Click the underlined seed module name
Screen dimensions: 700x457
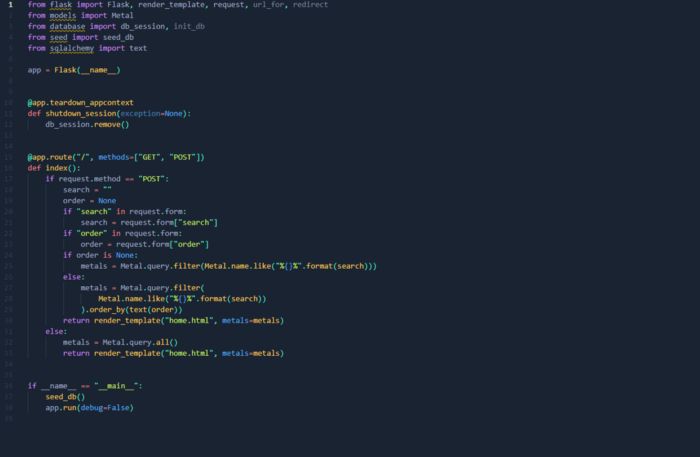[x=58, y=37]
